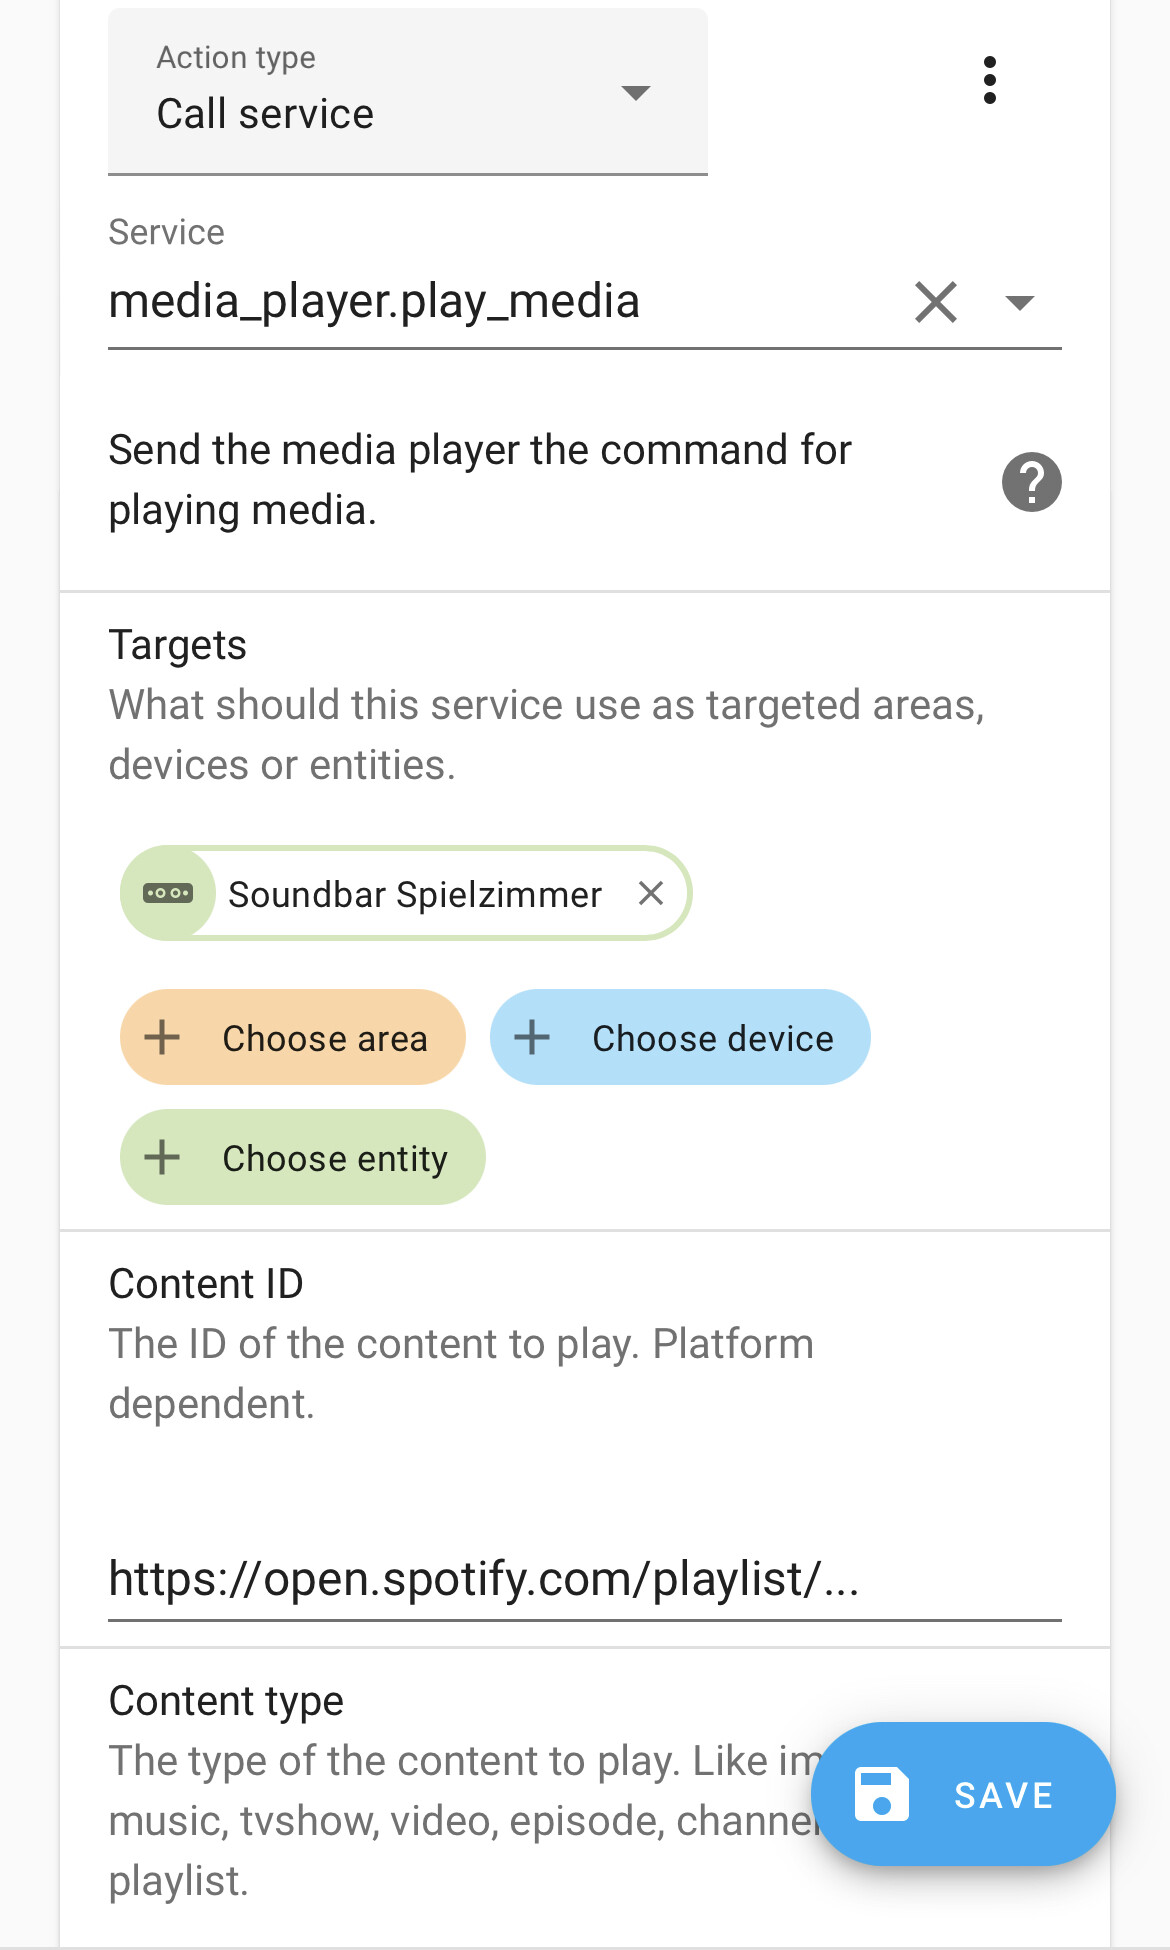Select Choose area
1170x1950 pixels.
click(x=292, y=1038)
